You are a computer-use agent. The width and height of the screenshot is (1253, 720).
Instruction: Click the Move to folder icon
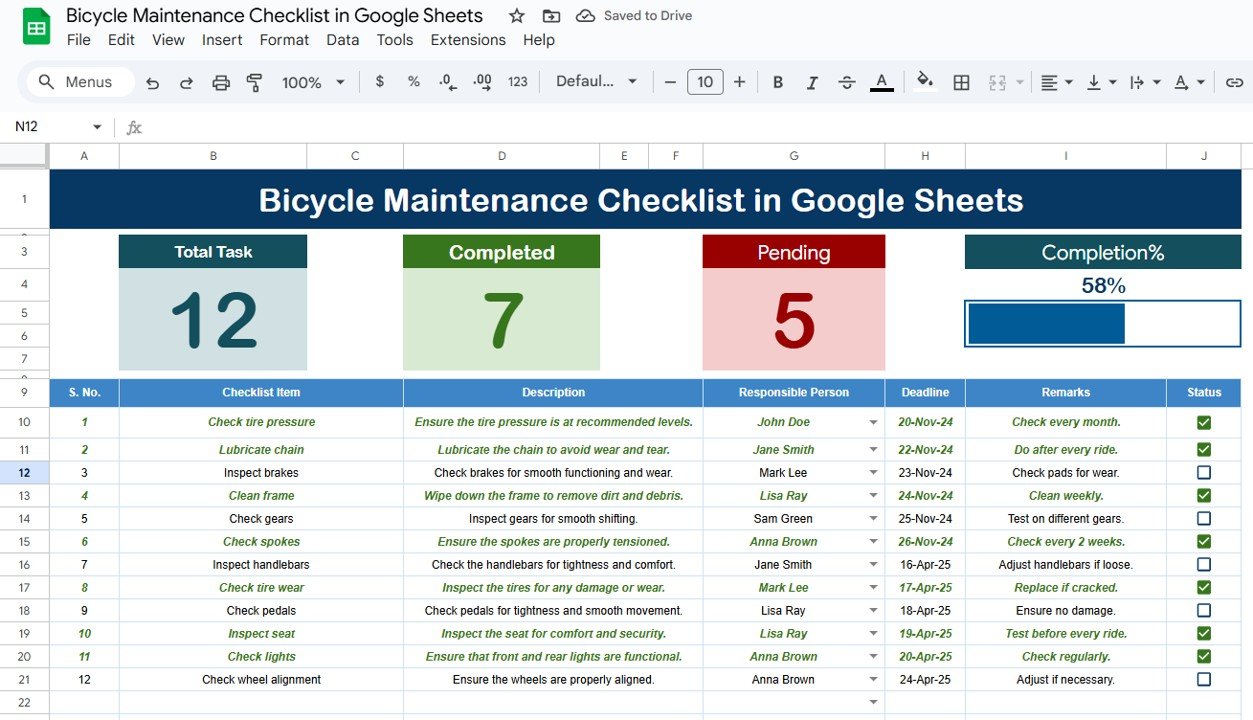[551, 16]
